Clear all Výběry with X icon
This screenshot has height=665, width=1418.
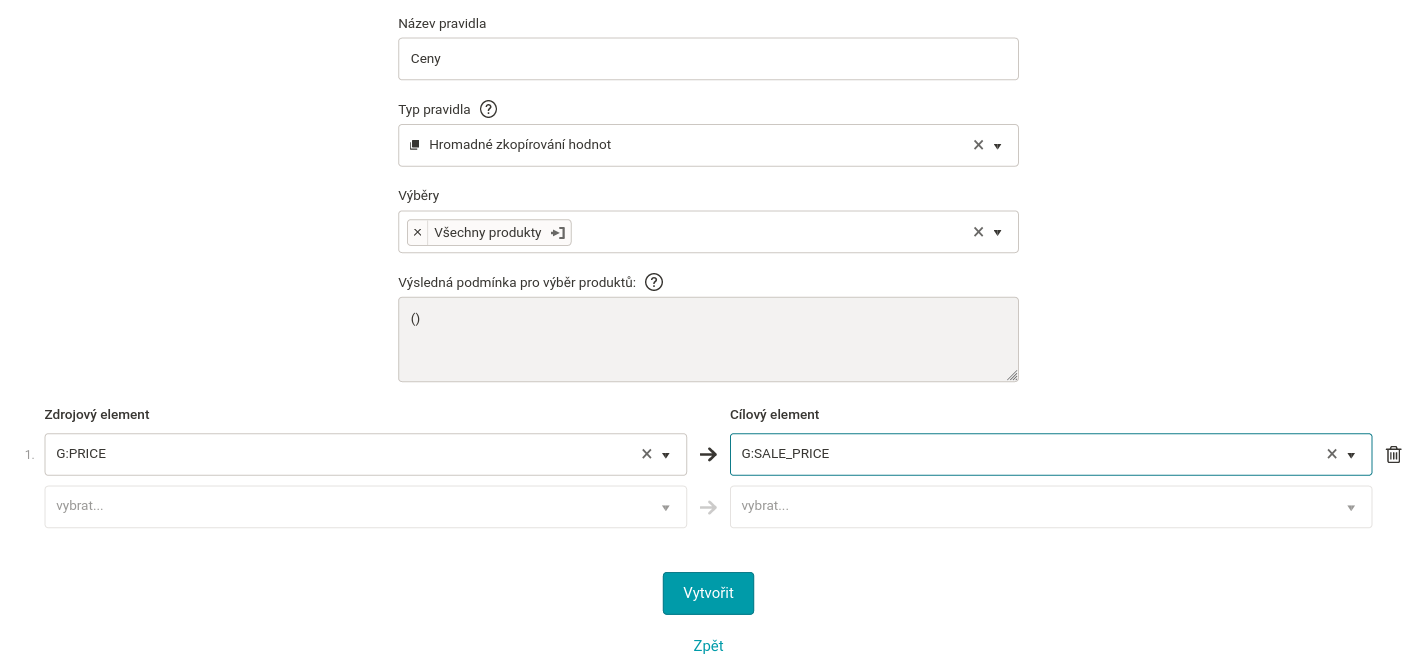tap(979, 232)
